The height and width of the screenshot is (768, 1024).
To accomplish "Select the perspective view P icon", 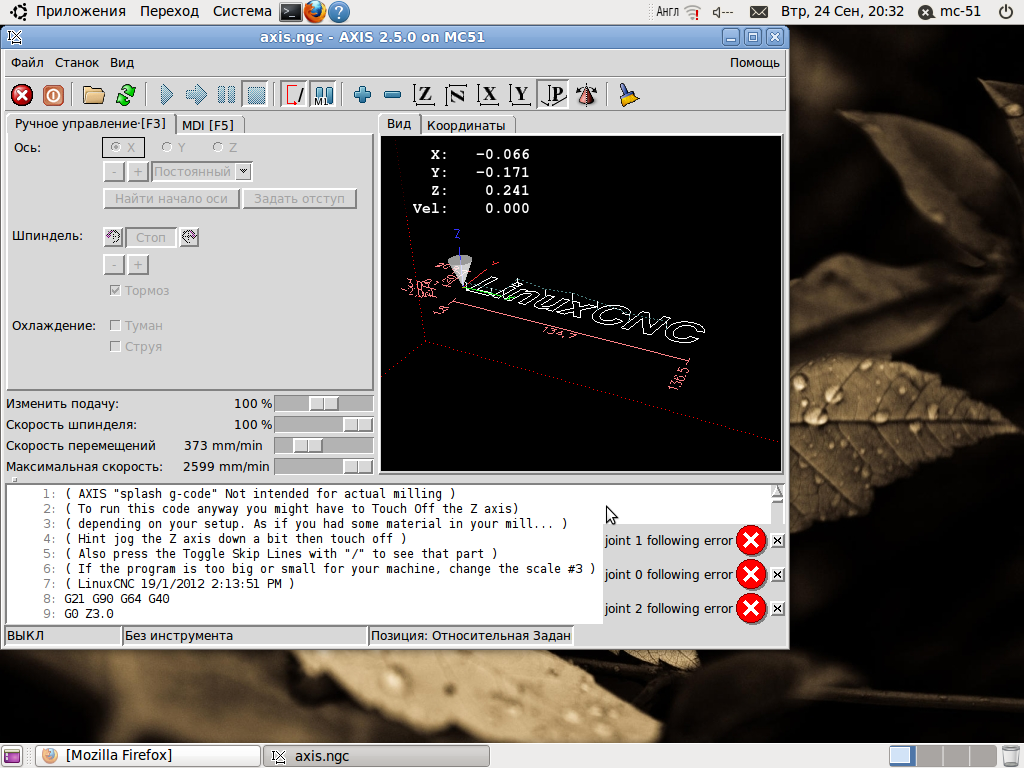I will [x=554, y=95].
